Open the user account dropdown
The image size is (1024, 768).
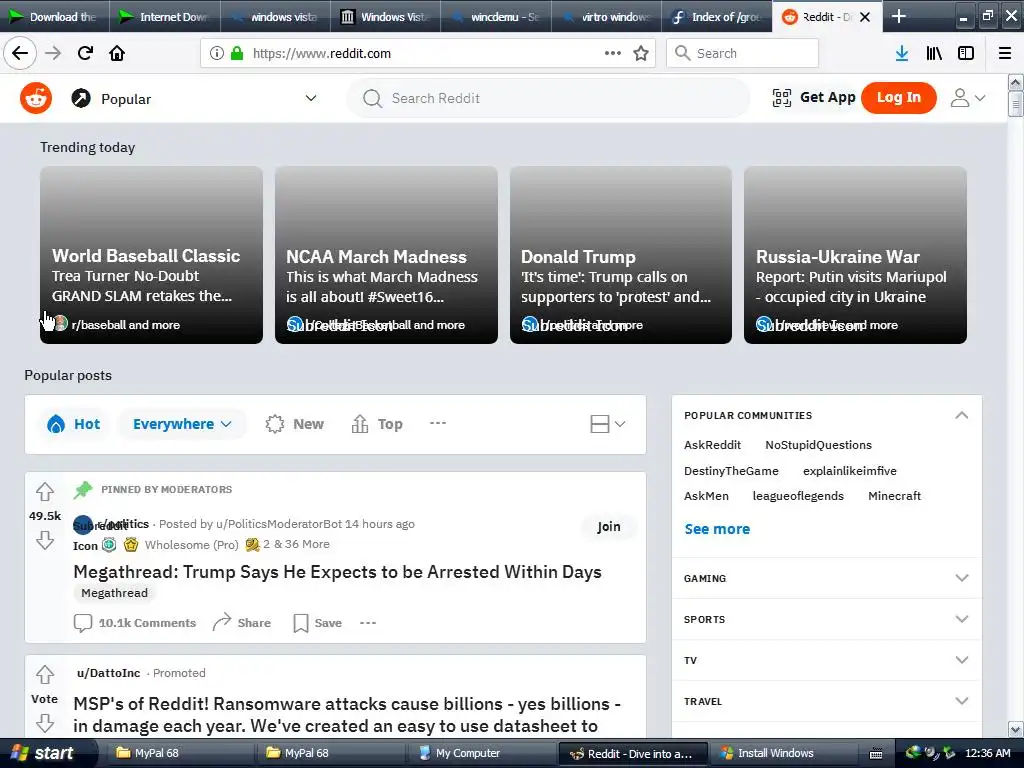pyautogui.click(x=967, y=98)
